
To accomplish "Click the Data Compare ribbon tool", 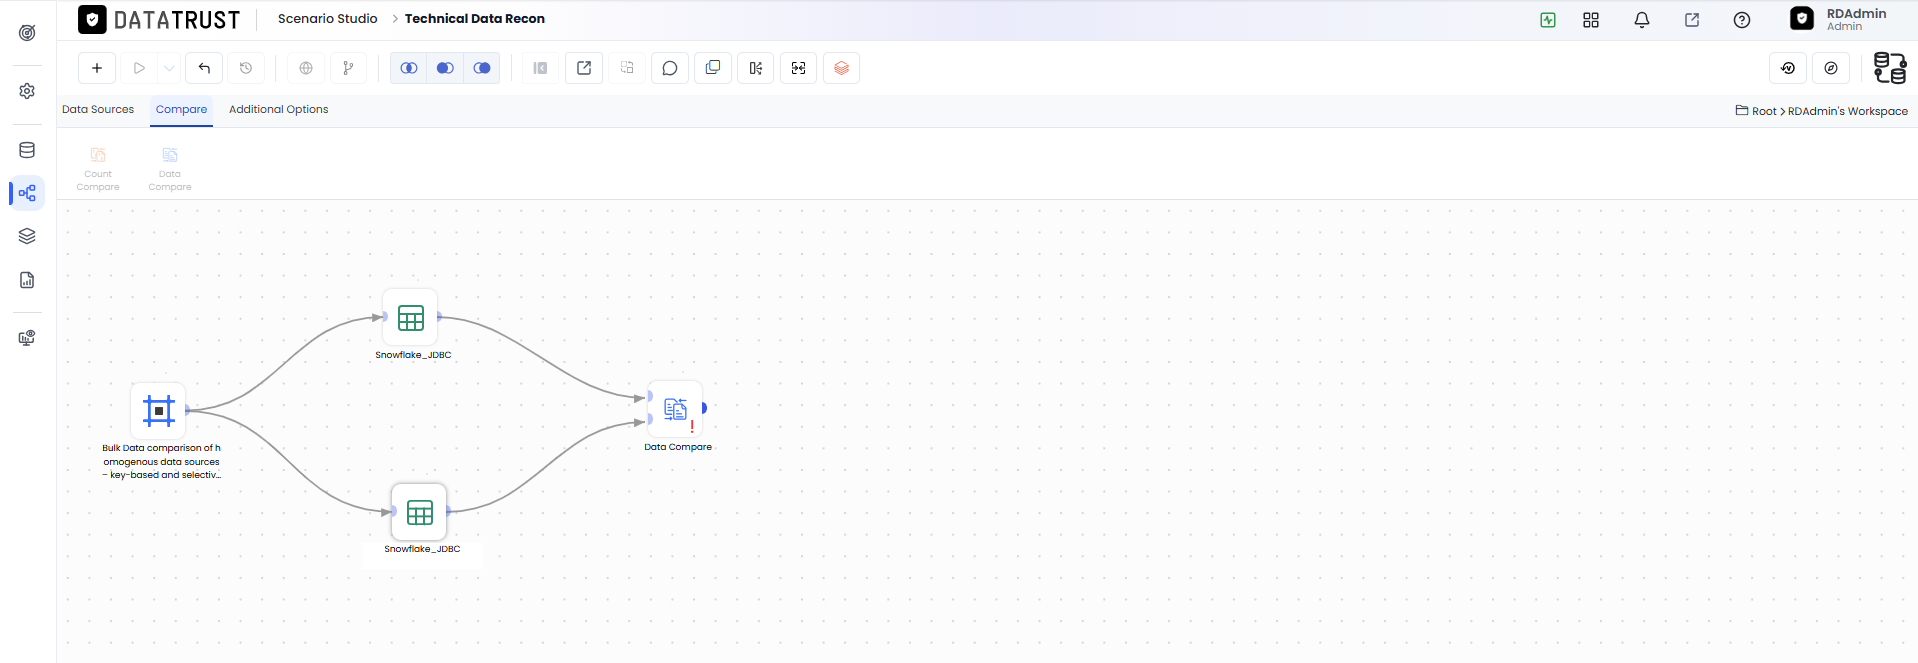I will (170, 169).
